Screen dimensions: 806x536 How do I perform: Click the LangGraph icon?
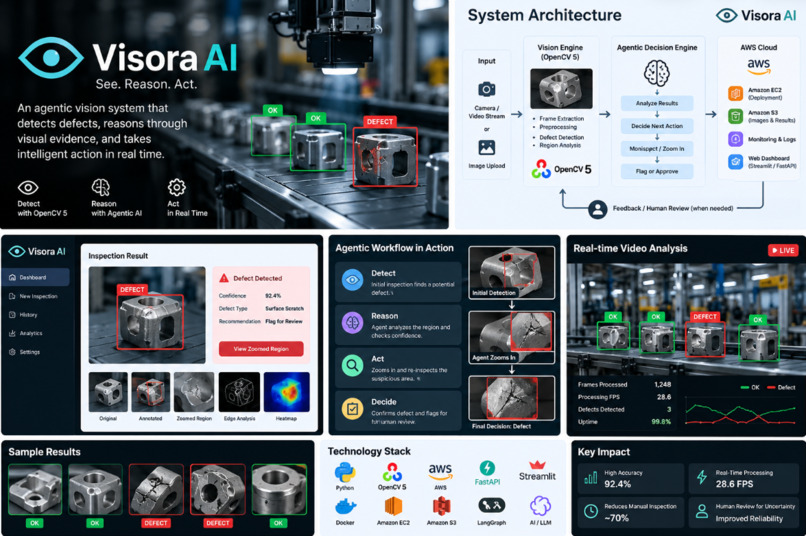(x=491, y=506)
